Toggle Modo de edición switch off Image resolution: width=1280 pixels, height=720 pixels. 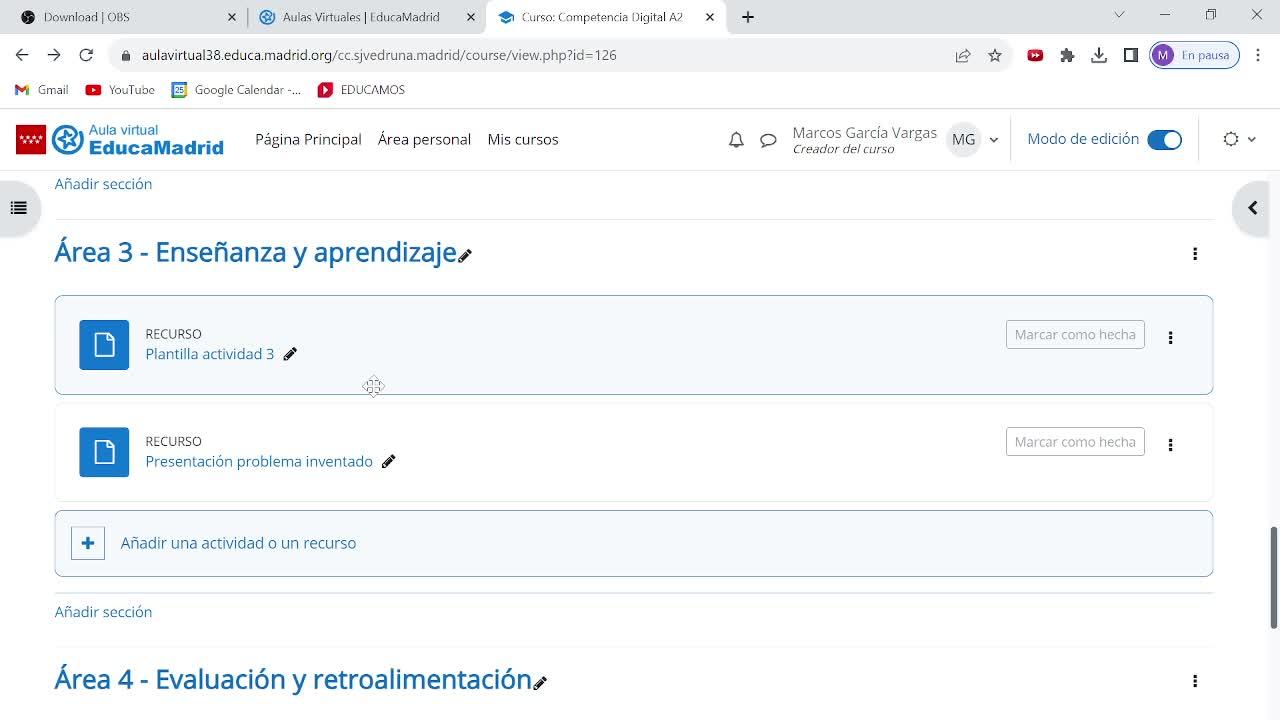pos(1164,140)
